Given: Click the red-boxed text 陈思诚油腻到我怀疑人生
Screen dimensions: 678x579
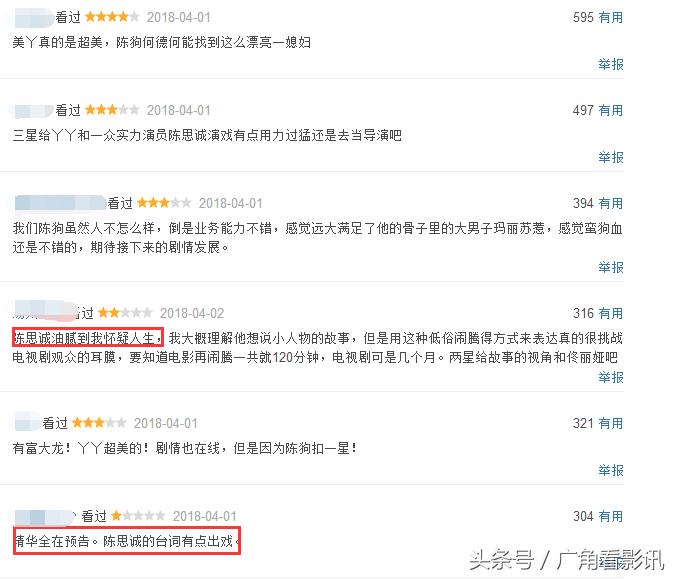Looking at the screenshot, I should coord(88,337).
